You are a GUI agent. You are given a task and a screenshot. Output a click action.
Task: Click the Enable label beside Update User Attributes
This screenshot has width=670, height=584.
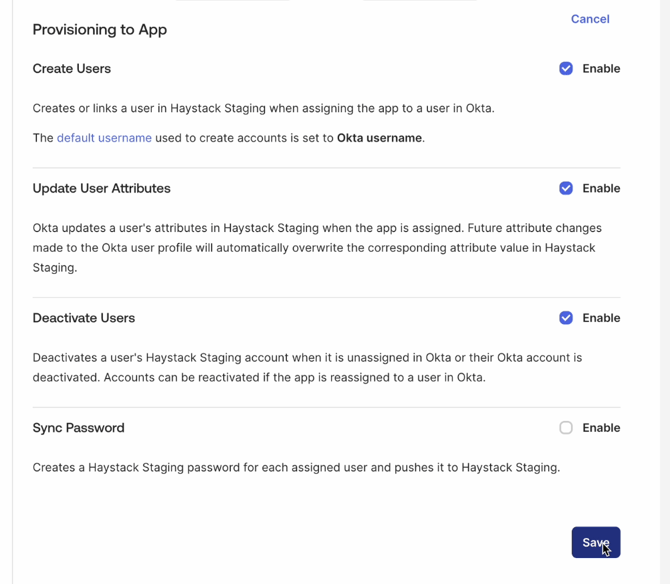point(601,188)
